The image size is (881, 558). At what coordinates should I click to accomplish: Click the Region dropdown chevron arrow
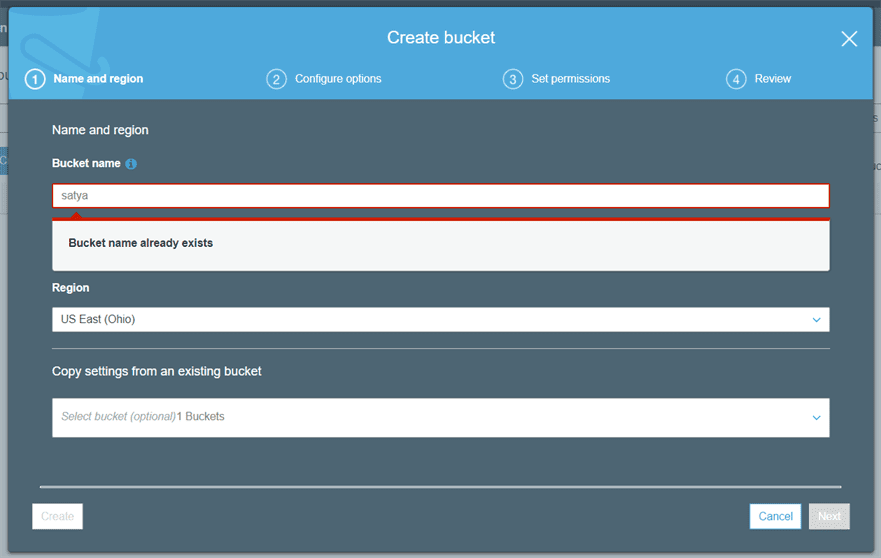pyautogui.click(x=816, y=320)
